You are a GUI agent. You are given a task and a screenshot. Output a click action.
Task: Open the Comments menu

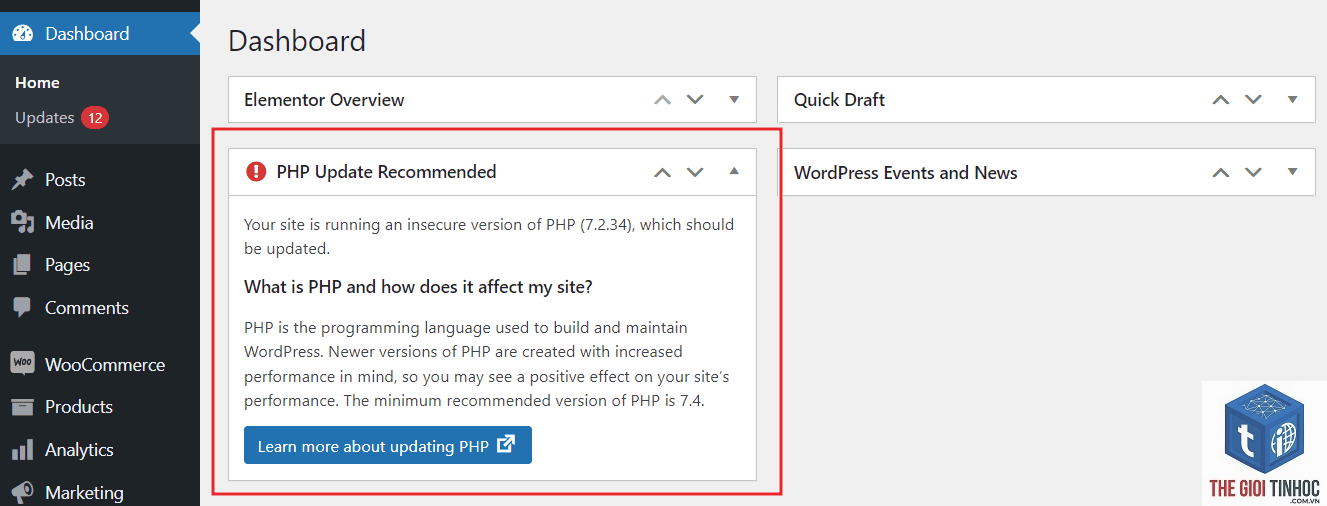click(x=100, y=308)
